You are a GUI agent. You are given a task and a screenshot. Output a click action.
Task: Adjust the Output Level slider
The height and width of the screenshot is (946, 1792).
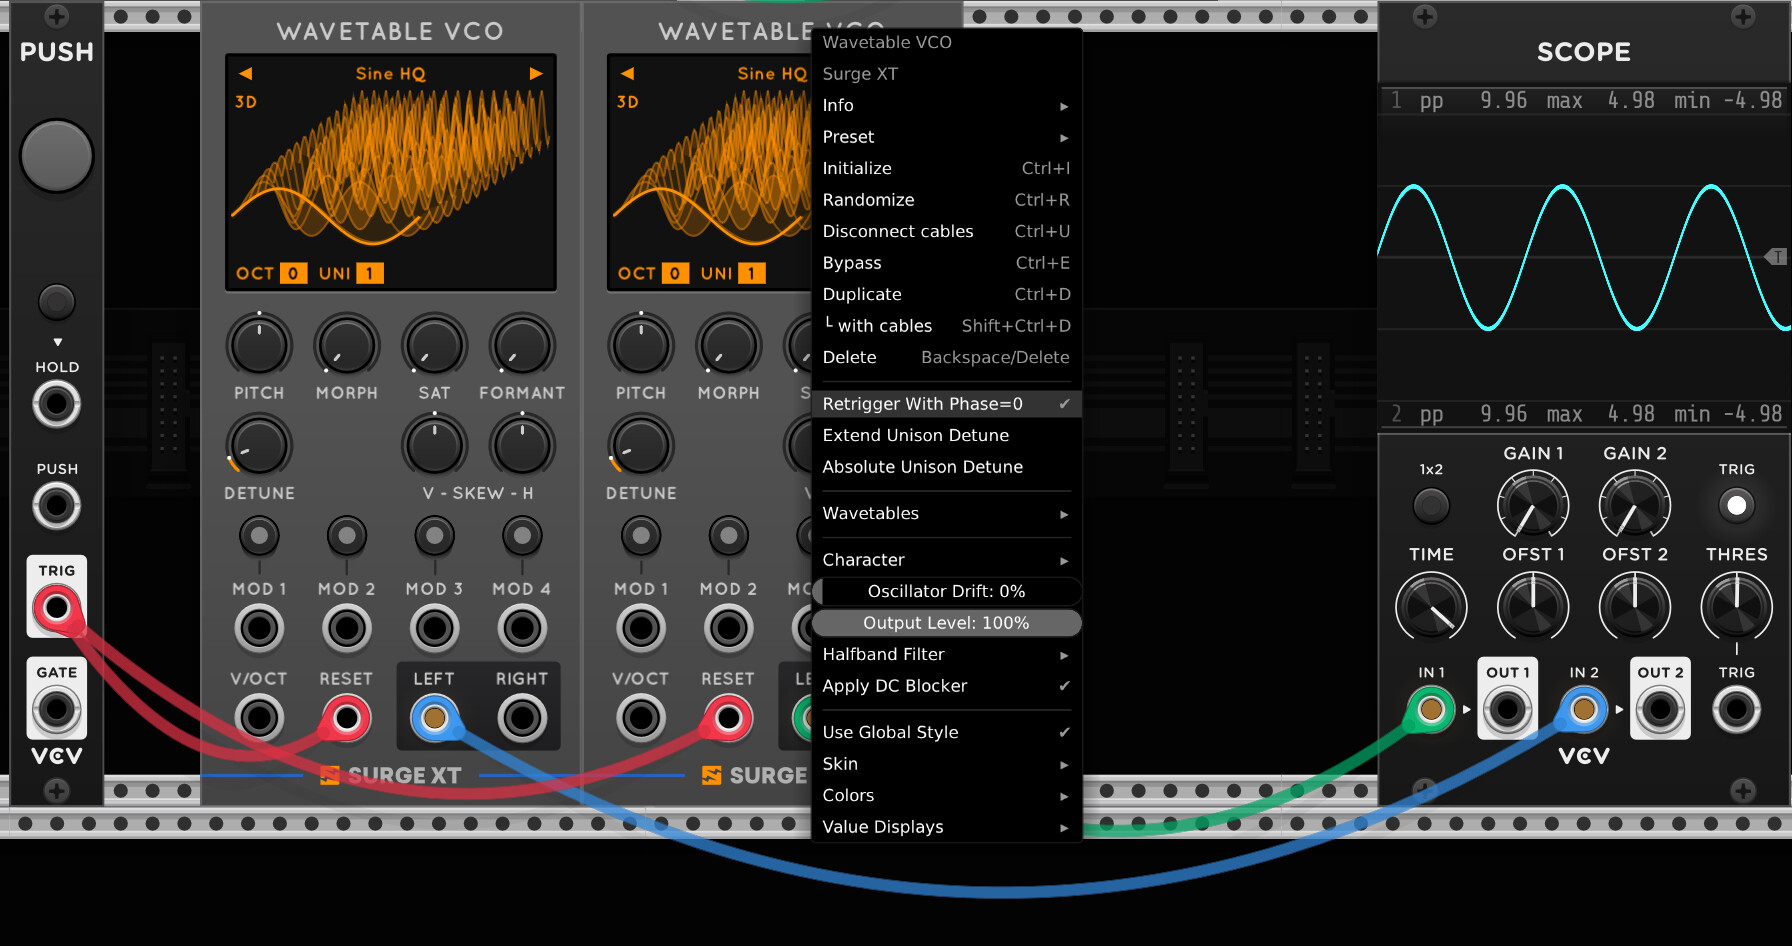point(946,623)
